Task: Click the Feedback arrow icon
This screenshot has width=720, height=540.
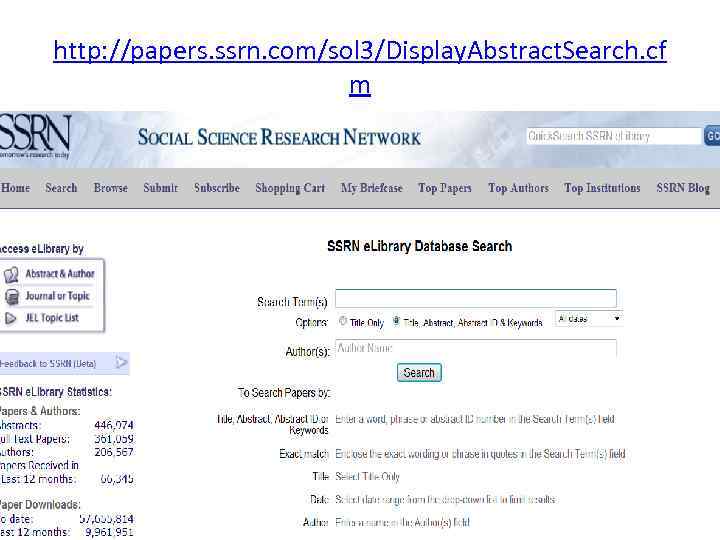Action: (121, 363)
